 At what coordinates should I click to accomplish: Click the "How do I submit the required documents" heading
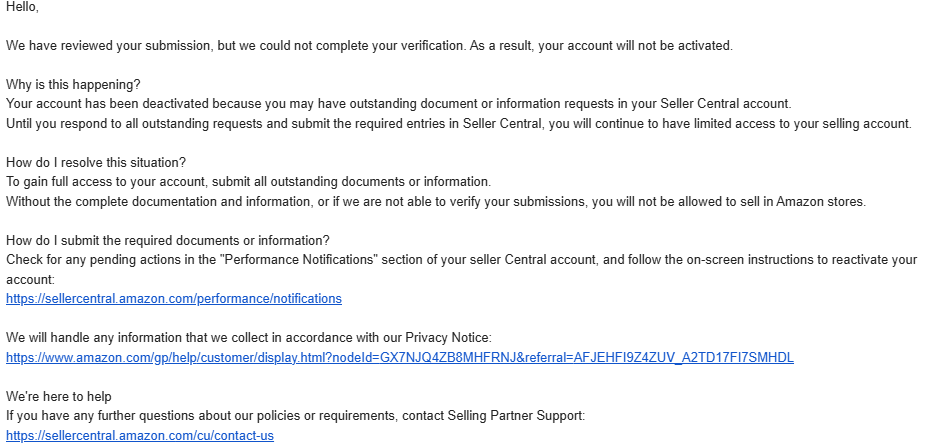tap(168, 240)
